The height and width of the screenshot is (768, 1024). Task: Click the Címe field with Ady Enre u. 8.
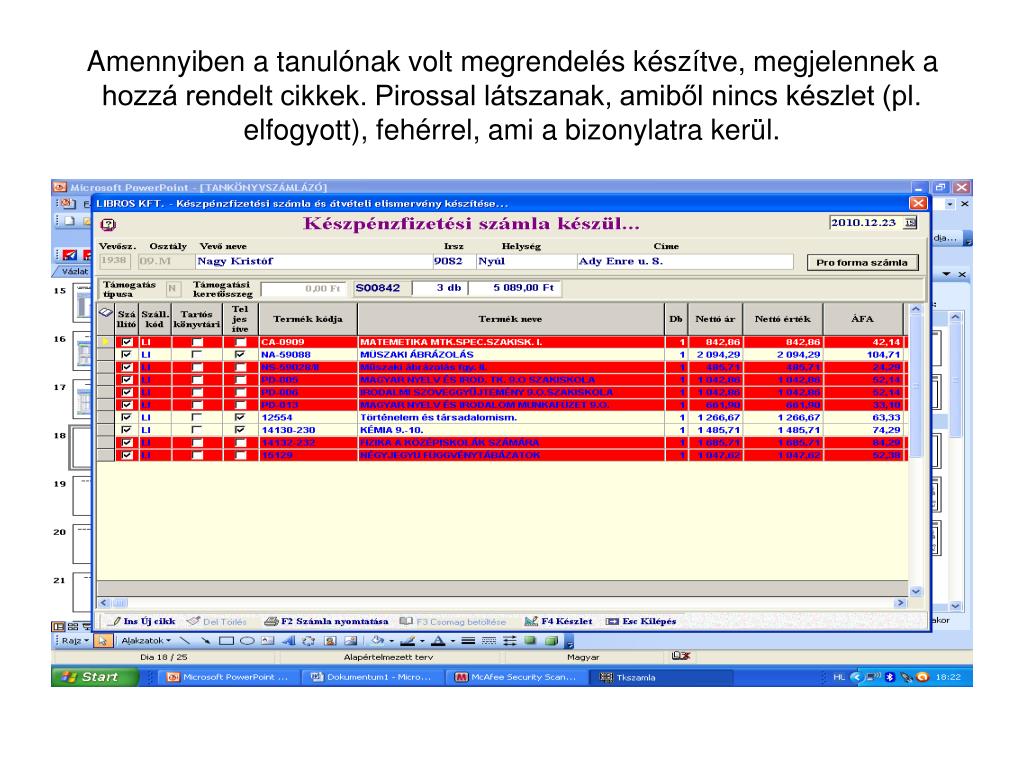(685, 261)
